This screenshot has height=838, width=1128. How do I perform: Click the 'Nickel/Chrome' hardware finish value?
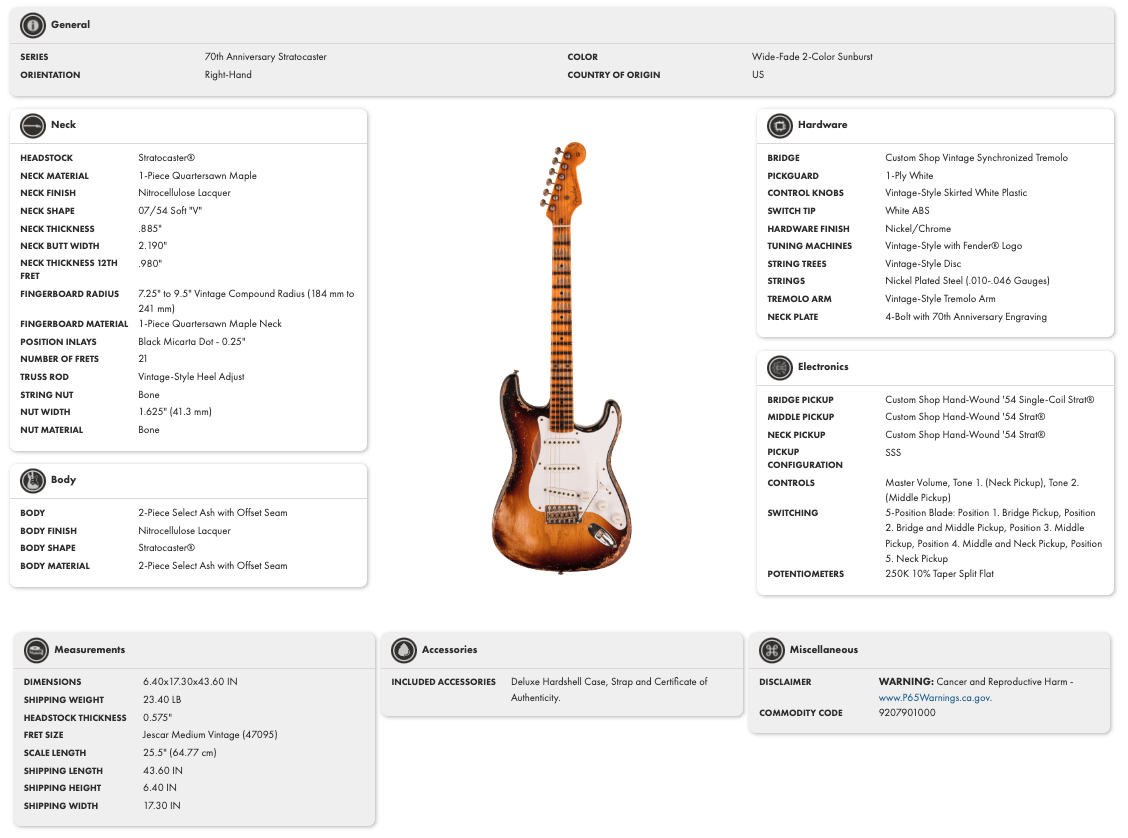(918, 229)
